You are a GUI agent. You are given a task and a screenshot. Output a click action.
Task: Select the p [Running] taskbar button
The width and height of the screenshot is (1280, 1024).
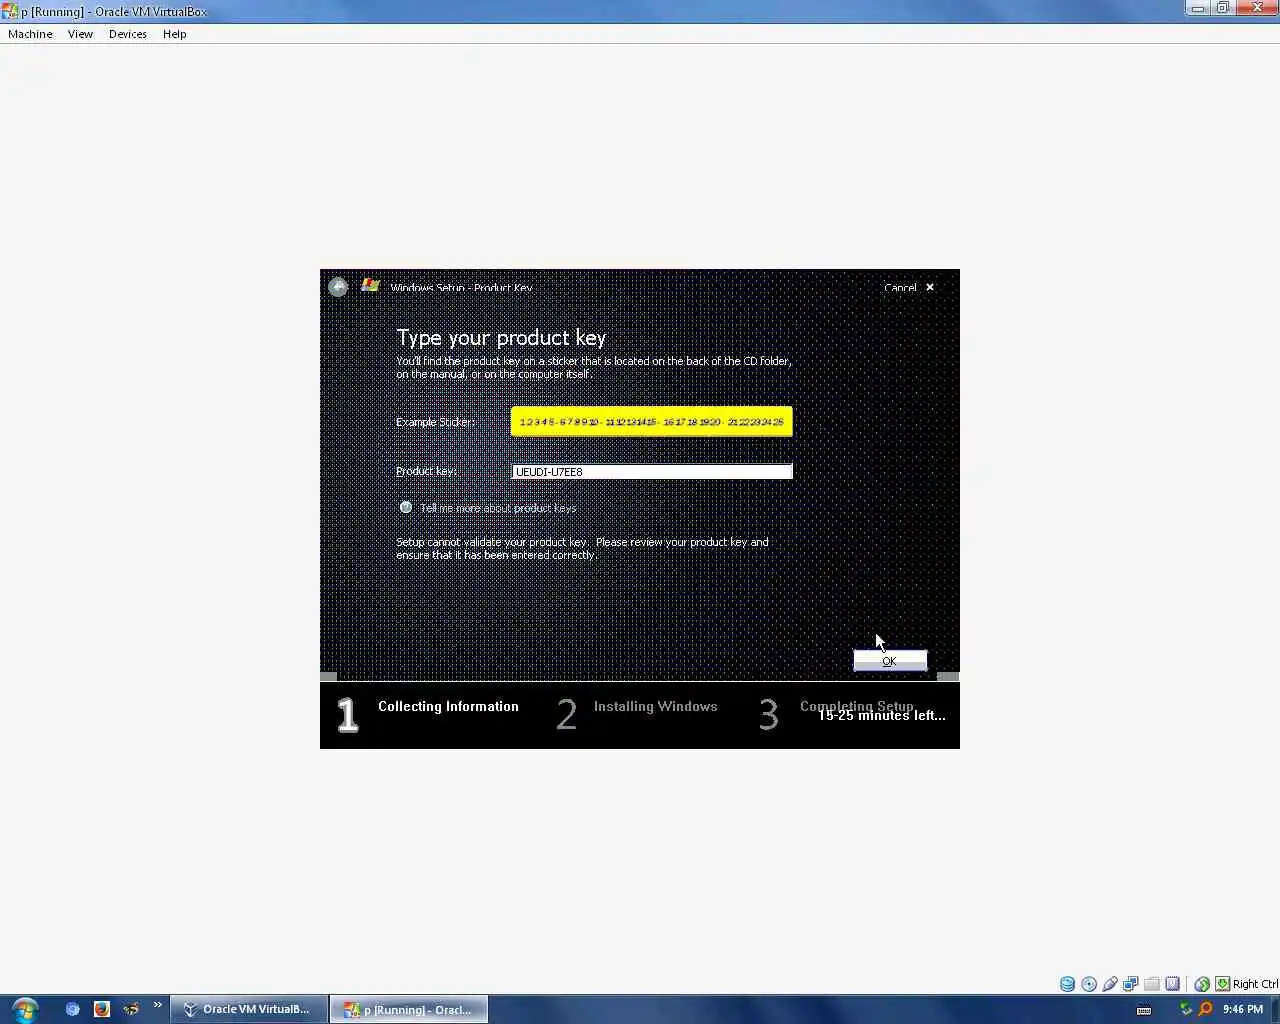click(409, 1009)
